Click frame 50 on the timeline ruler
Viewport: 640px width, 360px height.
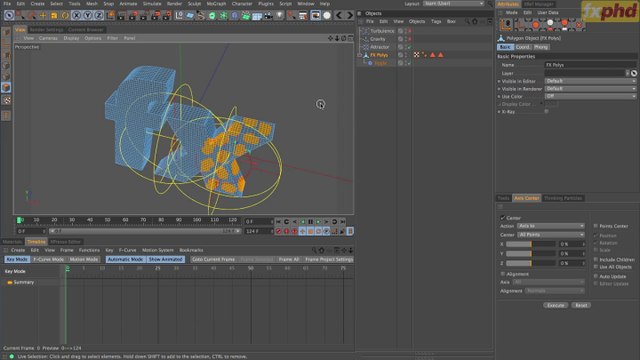point(251,268)
